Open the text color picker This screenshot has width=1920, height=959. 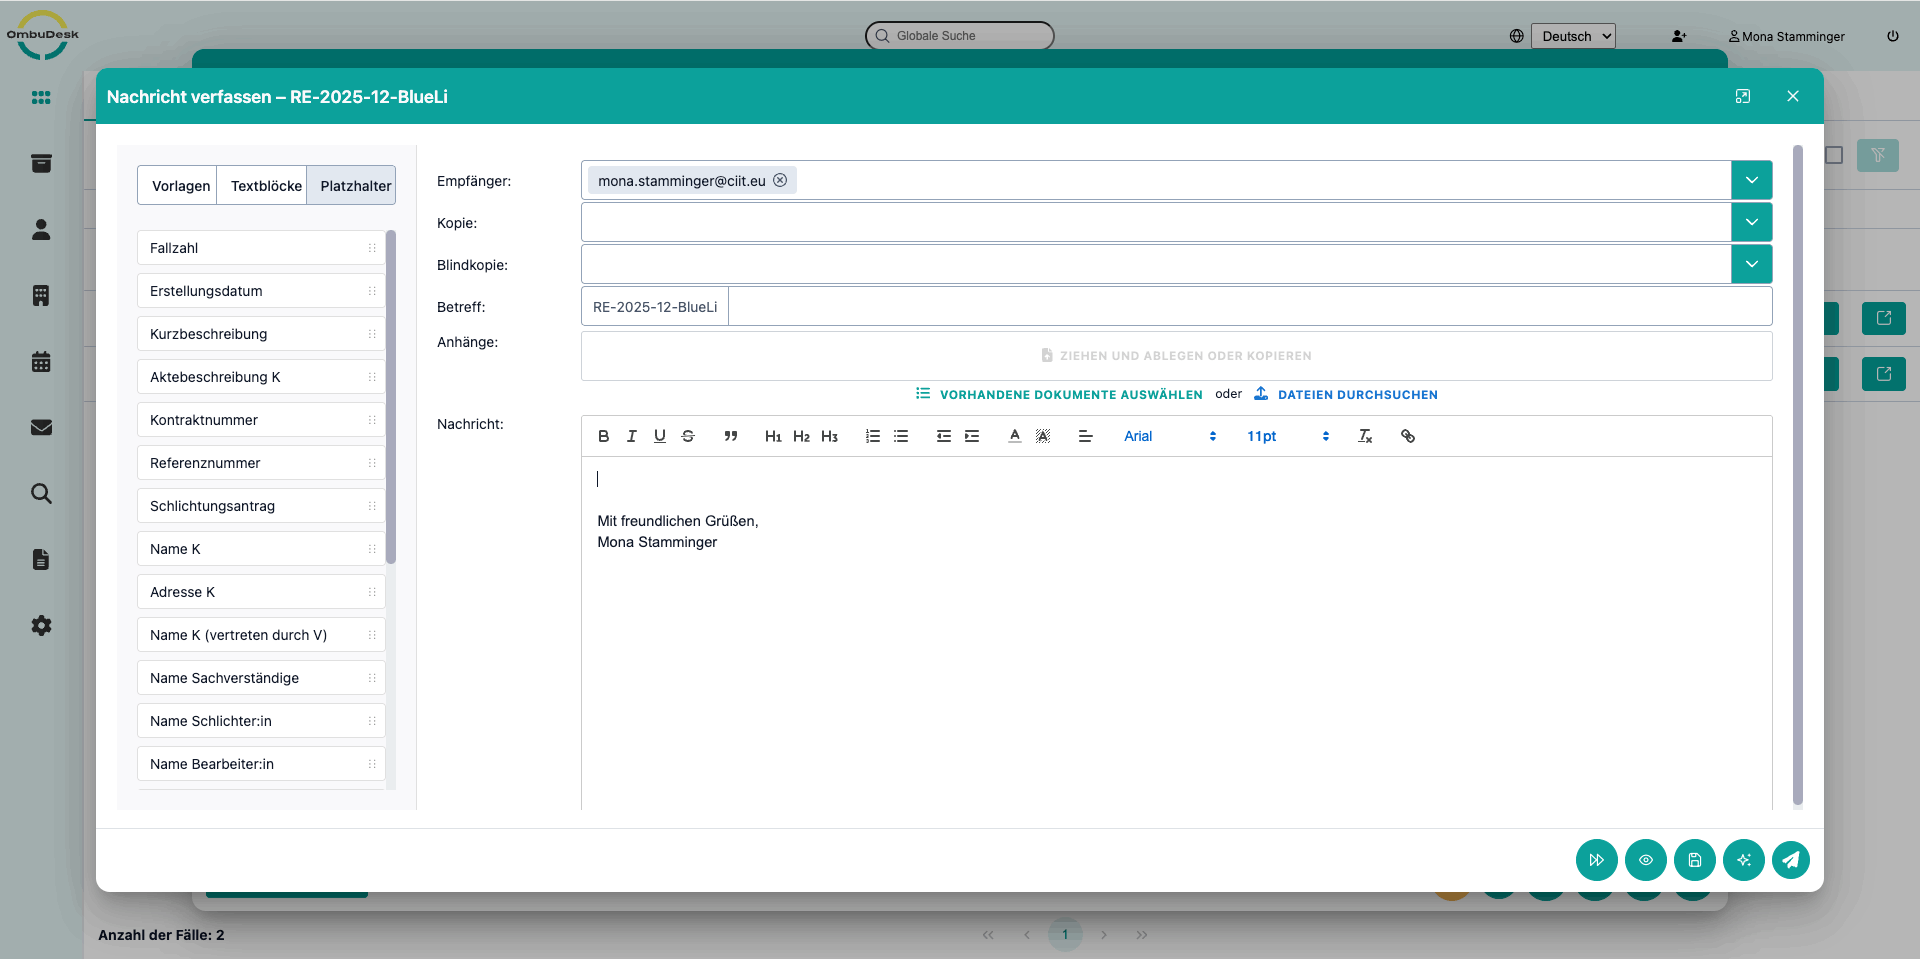(x=1014, y=436)
